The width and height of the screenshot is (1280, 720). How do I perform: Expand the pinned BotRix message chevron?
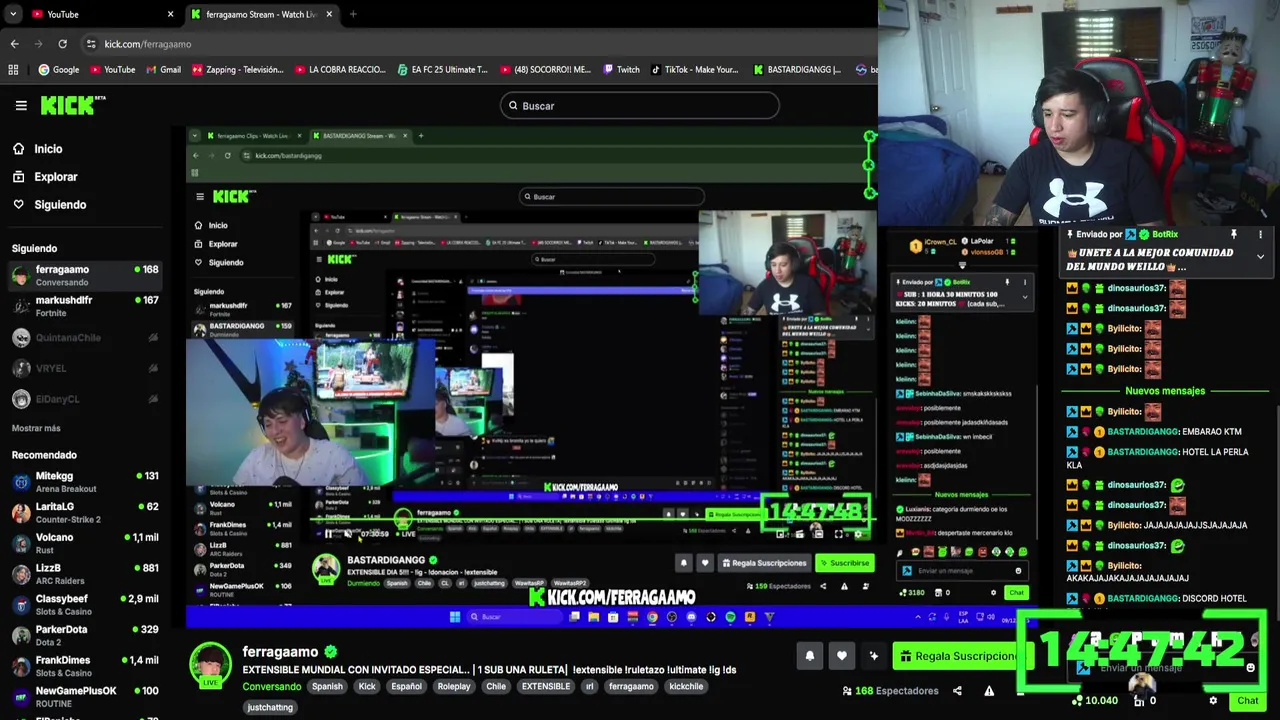pos(1260,257)
